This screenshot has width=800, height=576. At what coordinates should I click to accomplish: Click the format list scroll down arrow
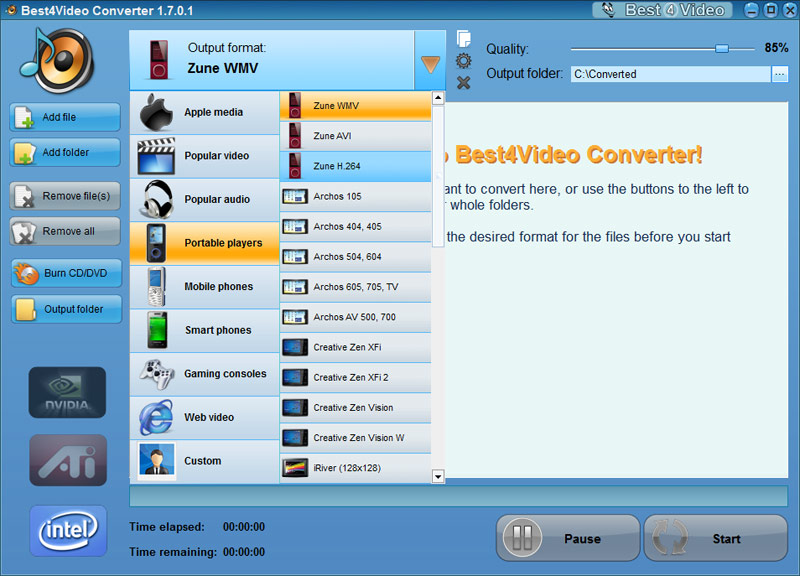(438, 477)
